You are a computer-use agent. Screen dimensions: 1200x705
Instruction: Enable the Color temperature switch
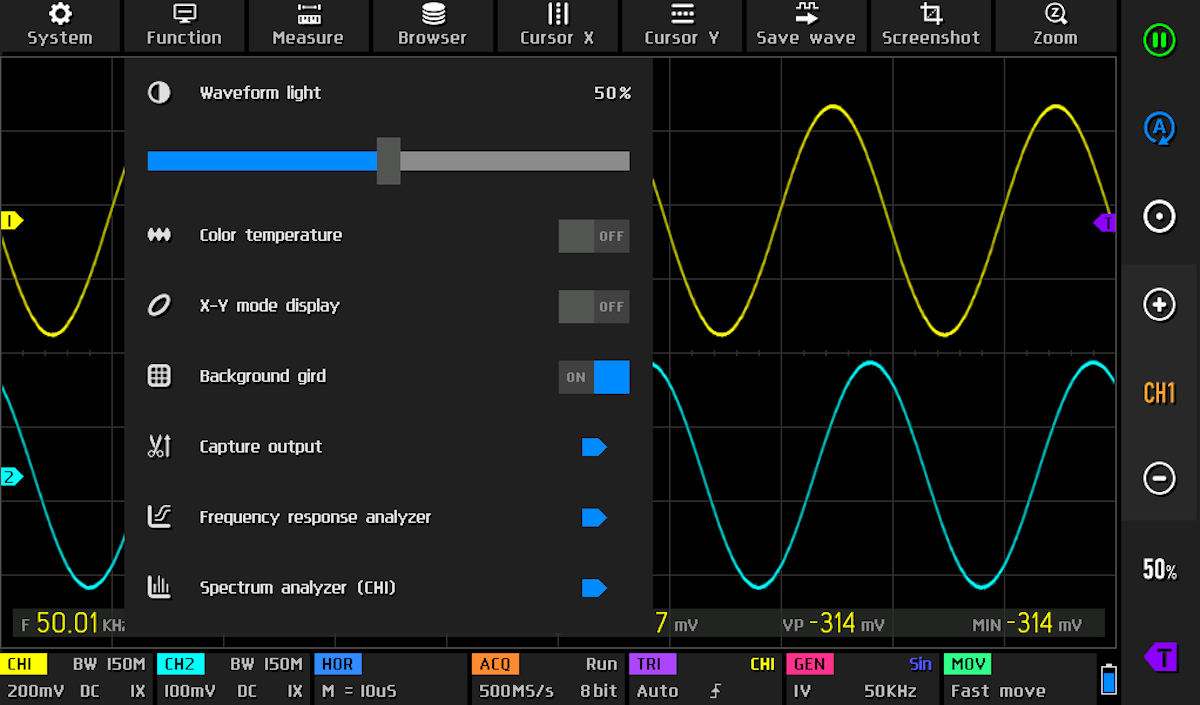[x=593, y=236]
